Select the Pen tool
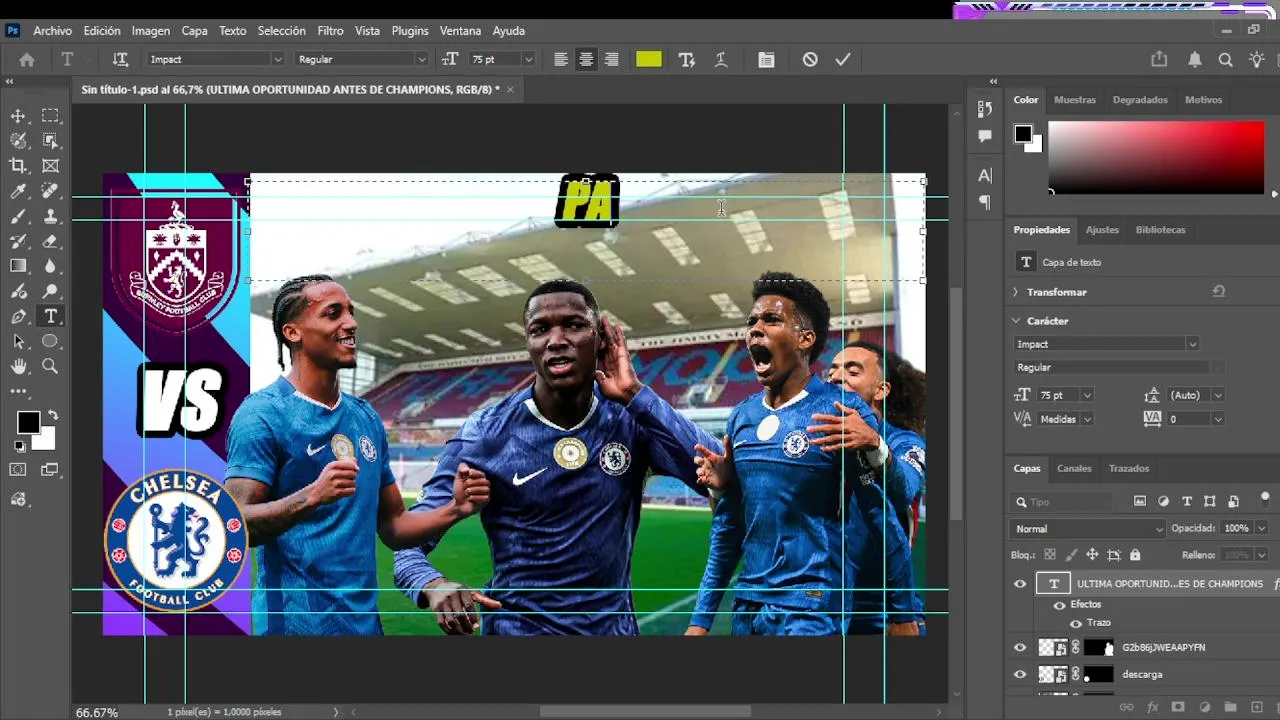Screen dimensions: 1280x720 18,316
